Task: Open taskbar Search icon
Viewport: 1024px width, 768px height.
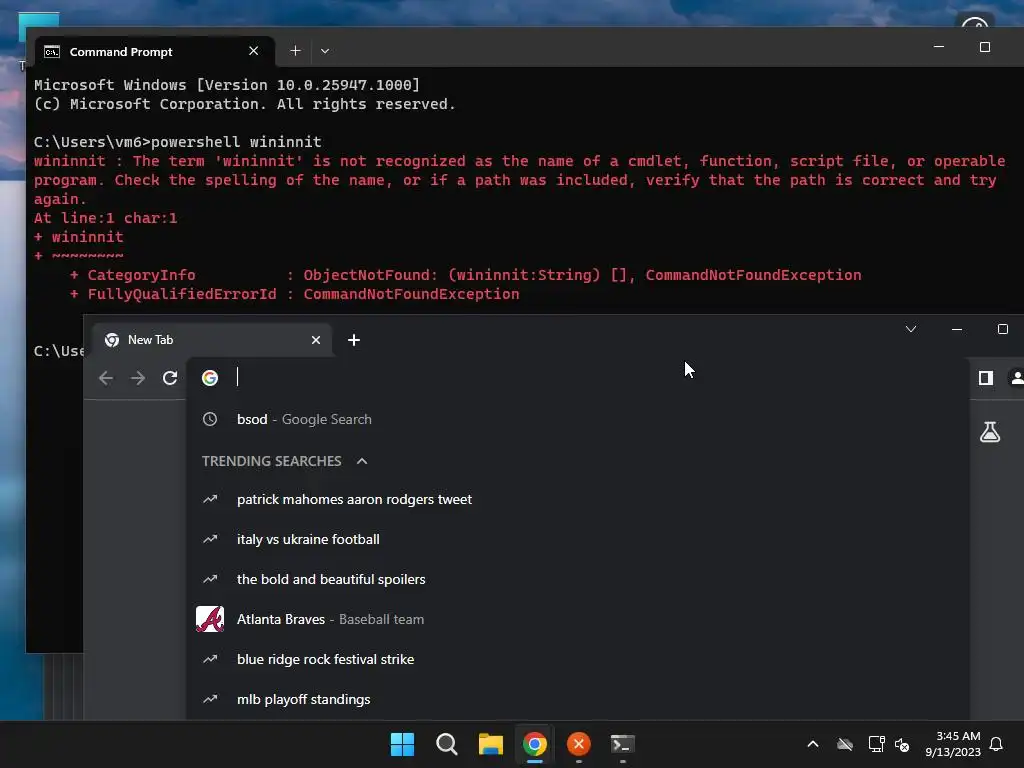Action: point(447,744)
